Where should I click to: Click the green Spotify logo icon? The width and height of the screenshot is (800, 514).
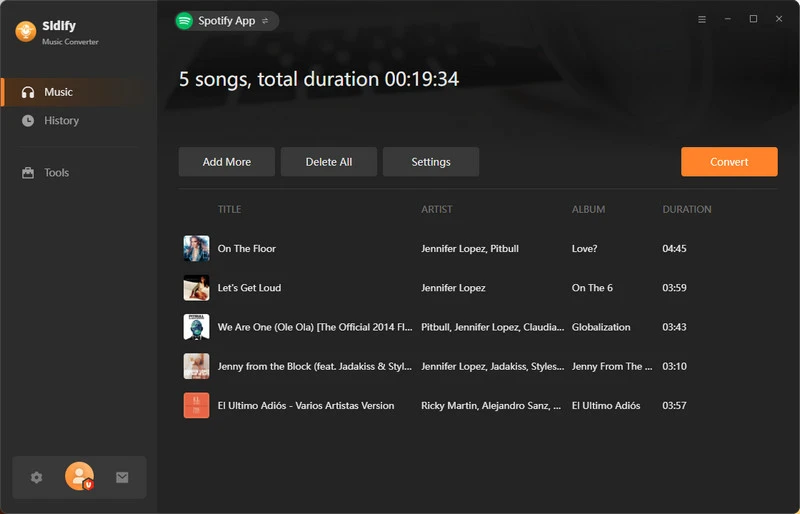(184, 21)
